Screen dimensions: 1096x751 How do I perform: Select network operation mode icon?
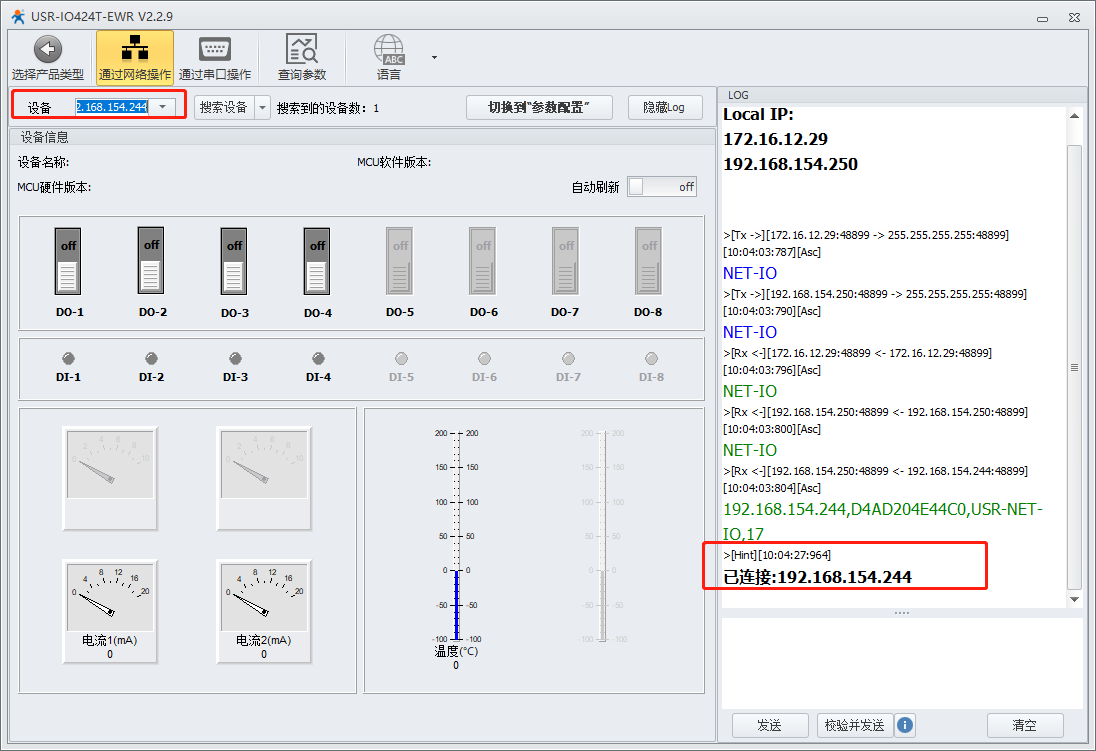click(135, 57)
